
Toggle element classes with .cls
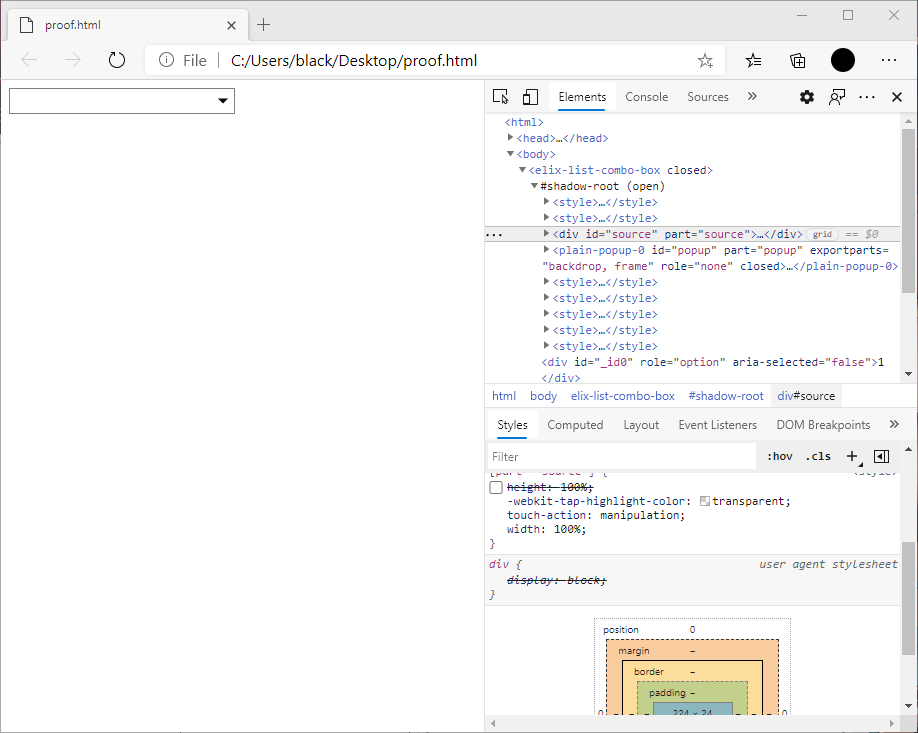(818, 456)
